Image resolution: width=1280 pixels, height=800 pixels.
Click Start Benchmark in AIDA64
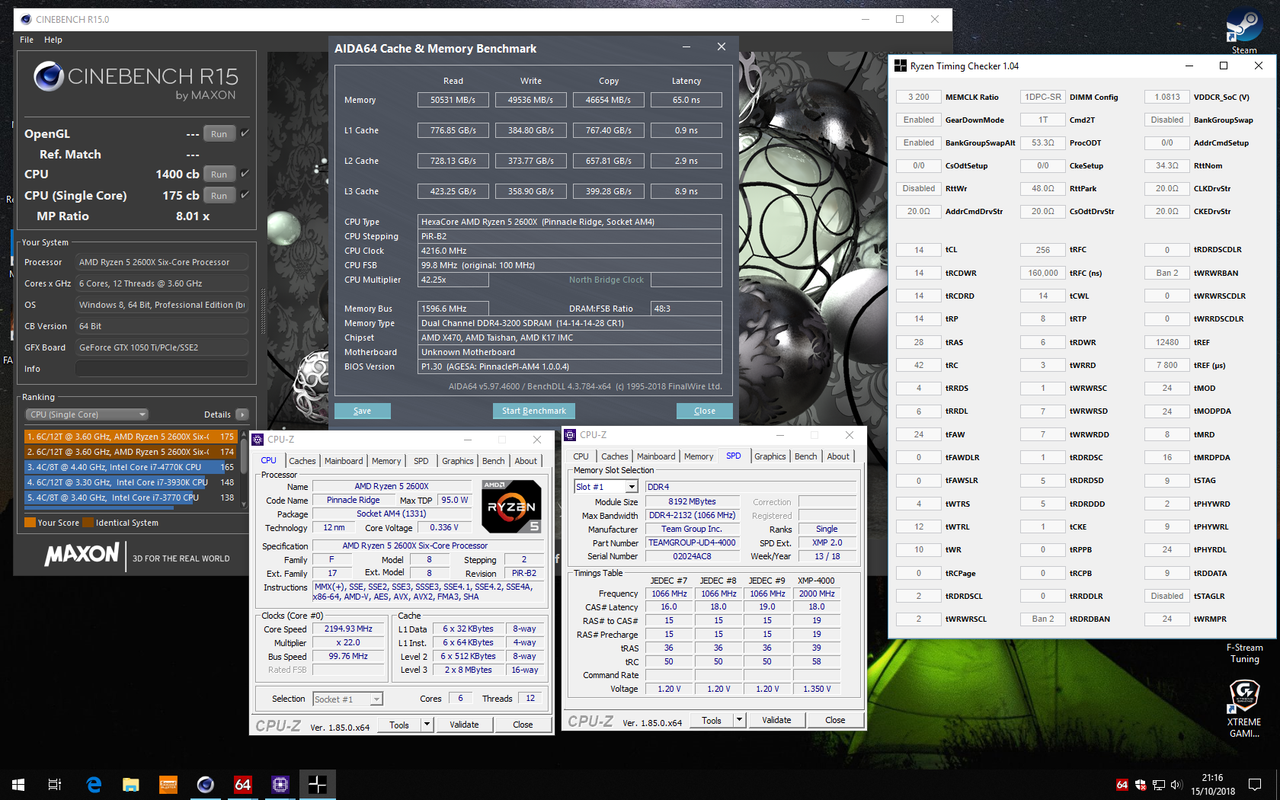[x=534, y=411]
